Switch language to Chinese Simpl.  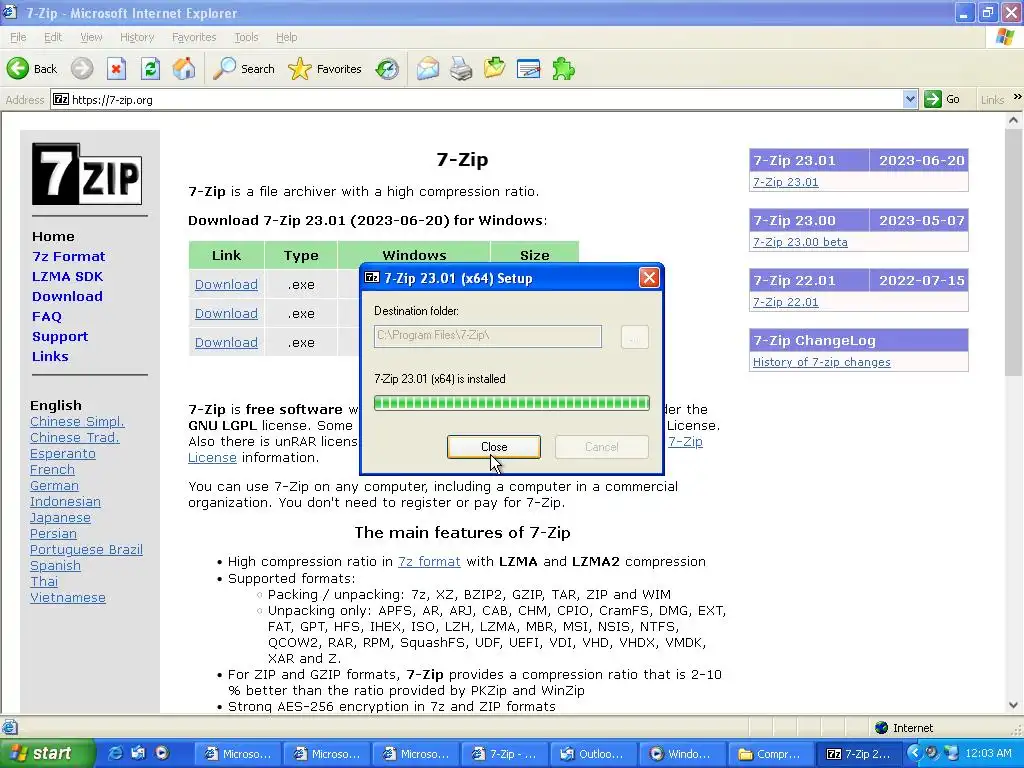pyautogui.click(x=77, y=422)
